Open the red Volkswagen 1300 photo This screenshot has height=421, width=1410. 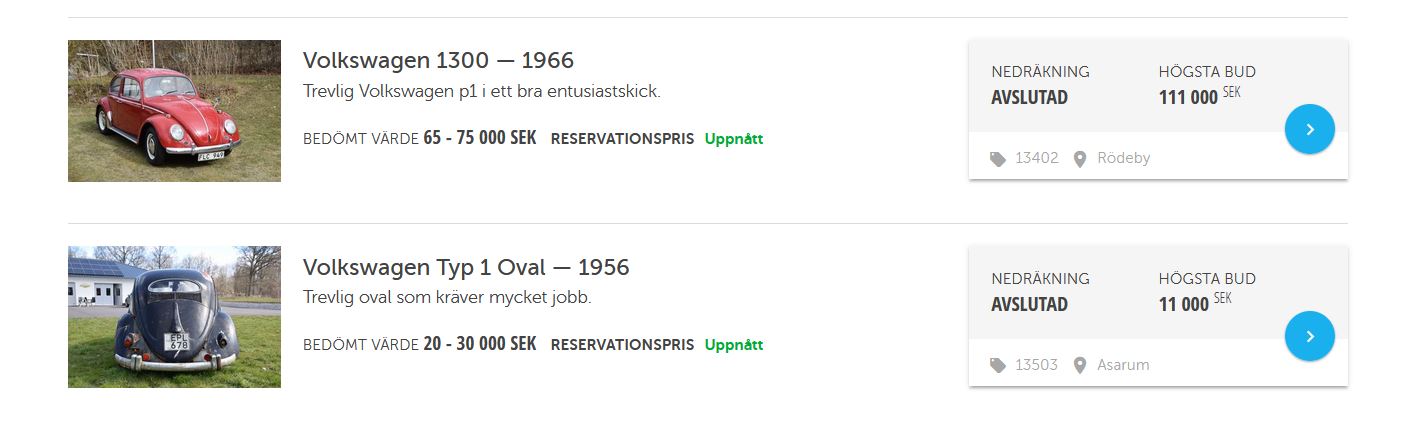[x=174, y=111]
